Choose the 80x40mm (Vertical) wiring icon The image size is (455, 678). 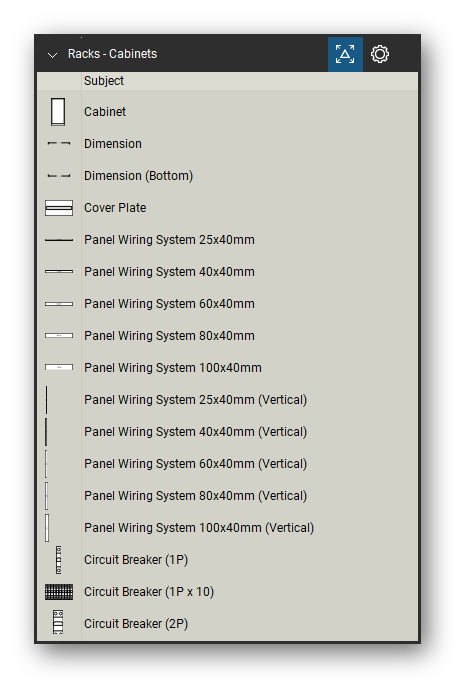coord(47,496)
